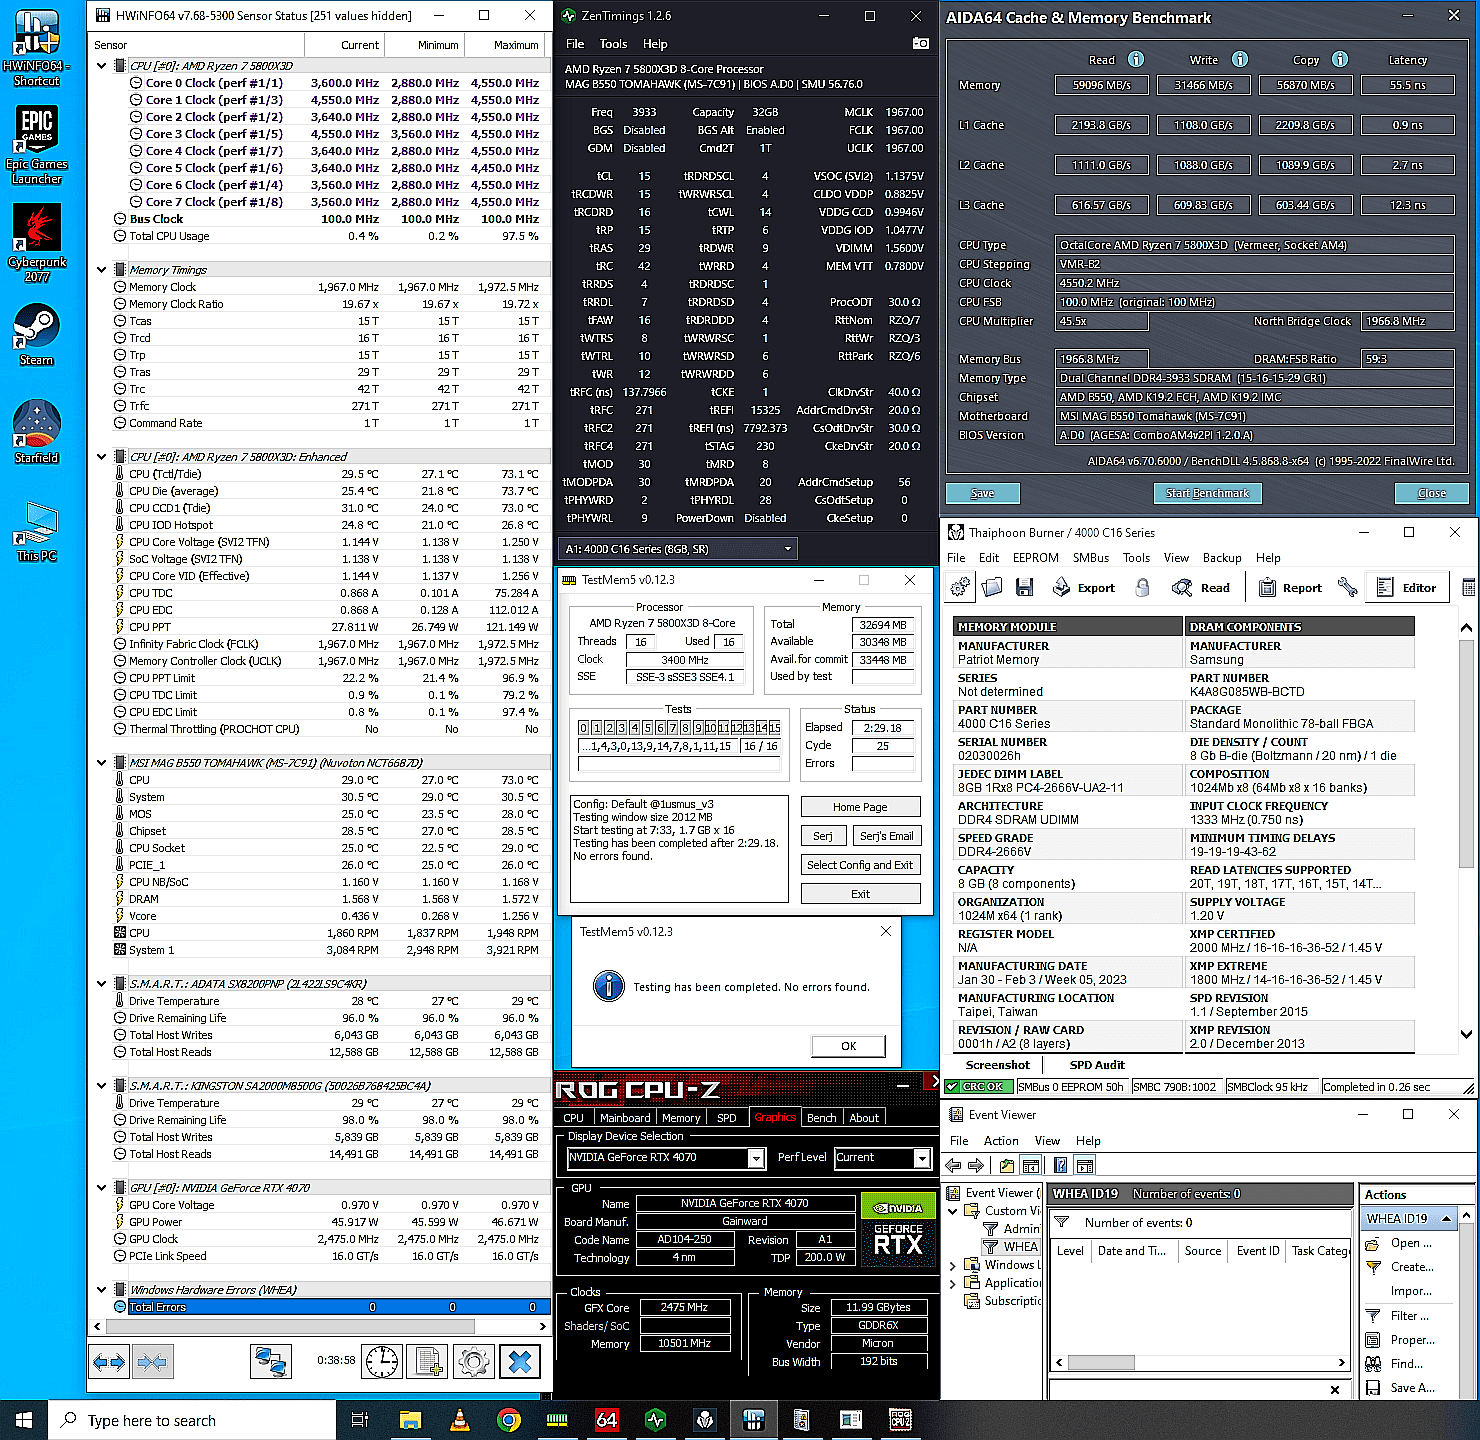1480x1440 pixels.
Task: Click HWiNFO log sheet with plus icon
Action: pos(428,1361)
